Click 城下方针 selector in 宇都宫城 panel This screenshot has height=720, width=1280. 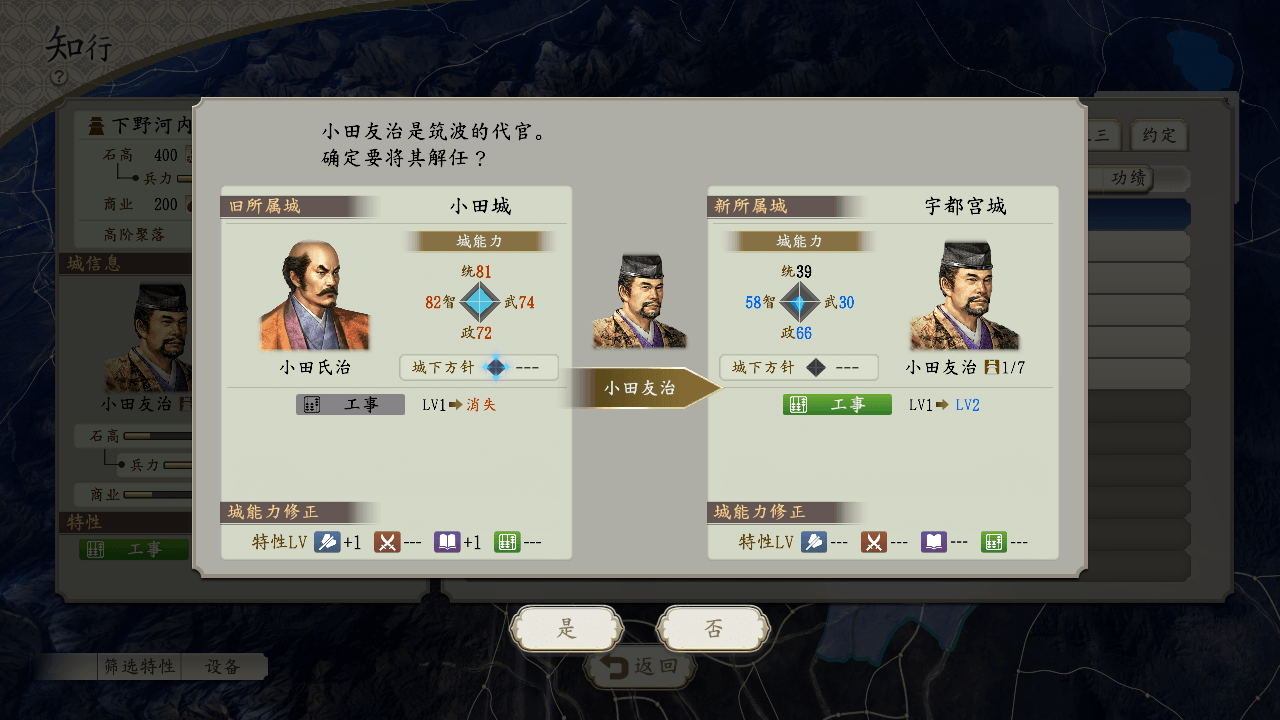[x=799, y=367]
